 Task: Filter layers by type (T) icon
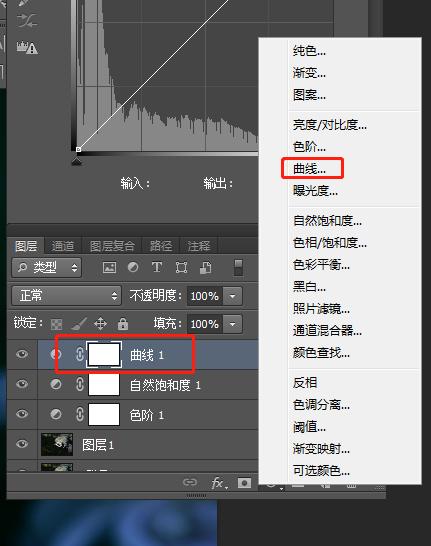pyautogui.click(x=157, y=267)
